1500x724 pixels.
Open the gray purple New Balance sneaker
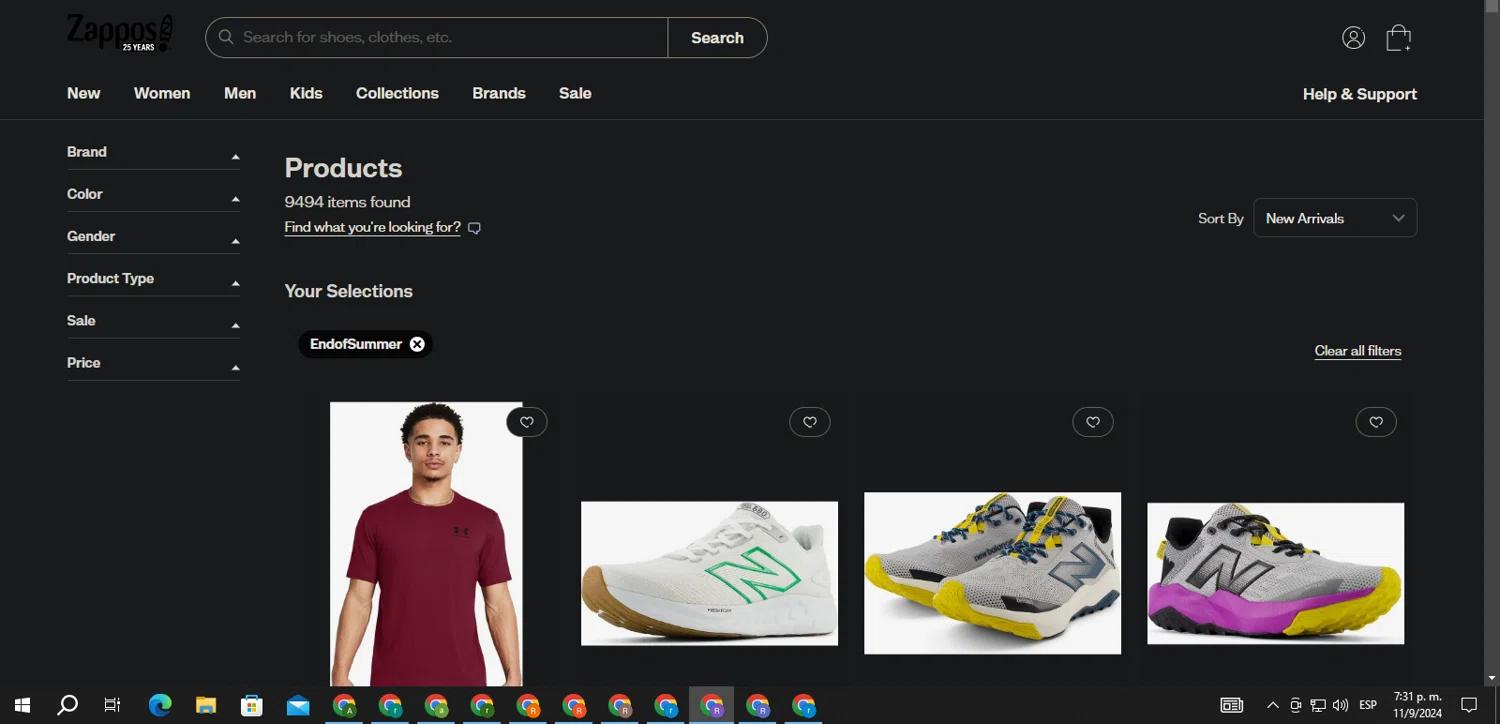(x=1275, y=573)
